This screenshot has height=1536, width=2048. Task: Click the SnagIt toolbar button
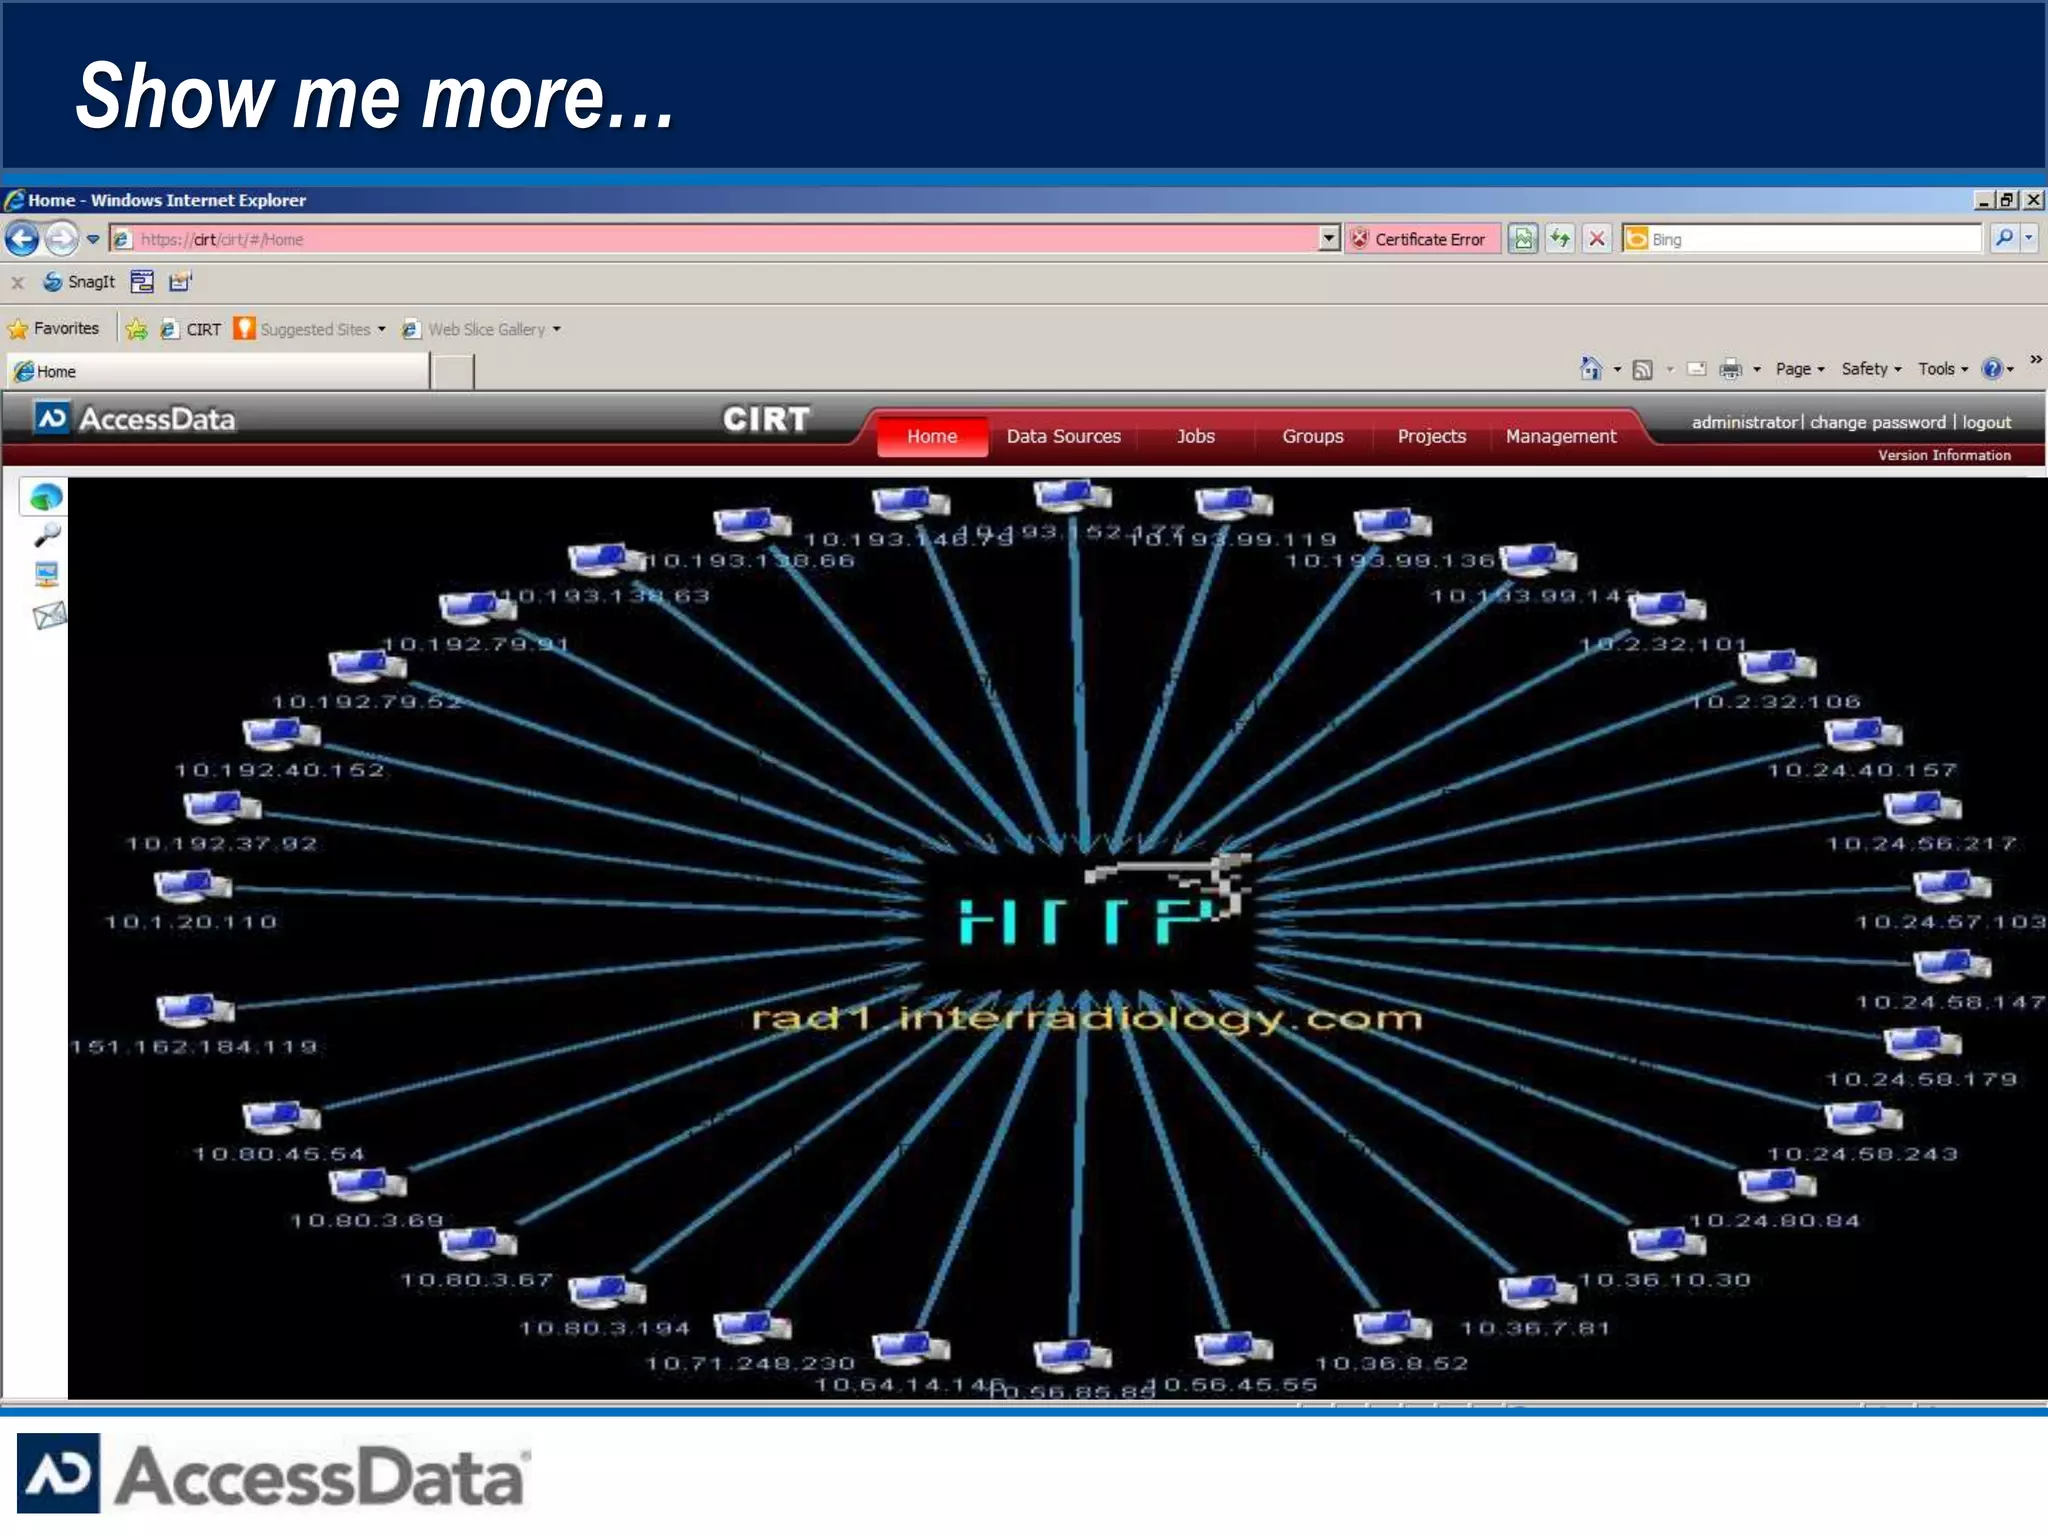click(80, 282)
